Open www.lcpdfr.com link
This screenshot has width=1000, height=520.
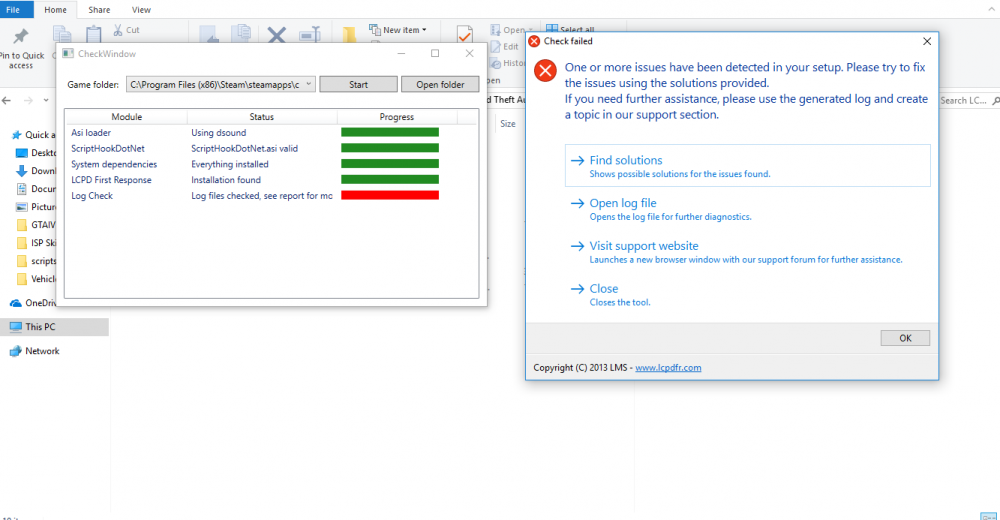(668, 368)
